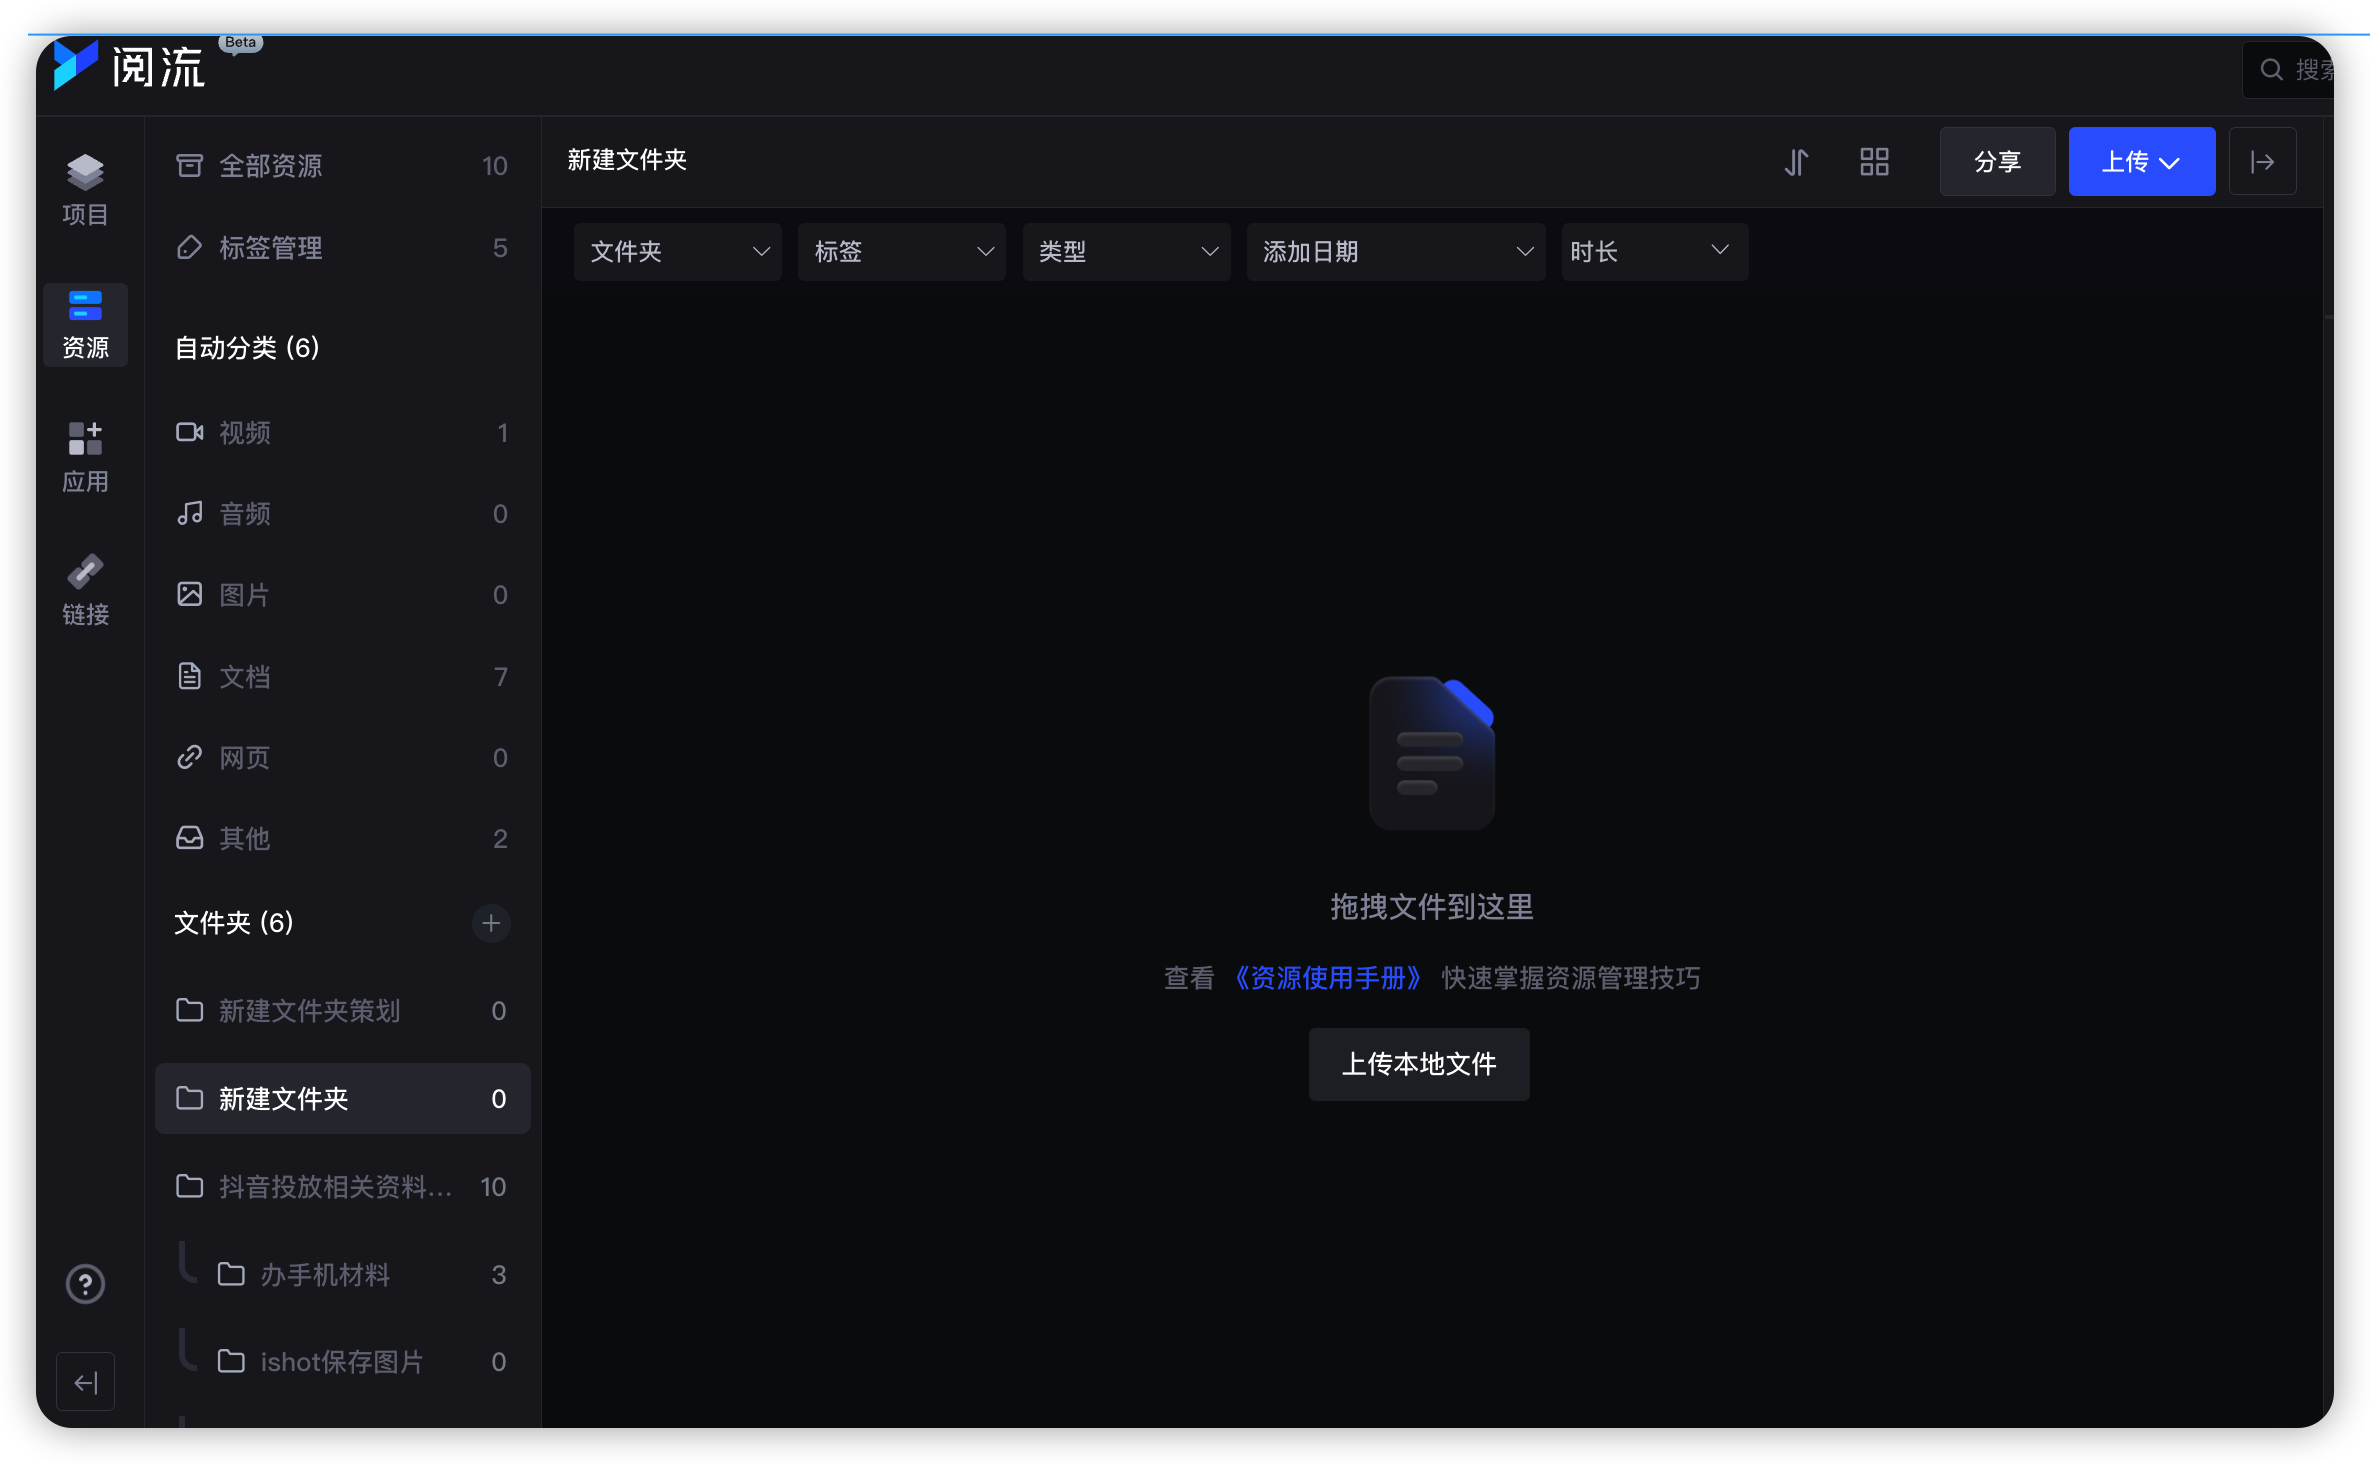2370x1464 pixels.
Task: Open the 应用 apps section
Action: [85, 457]
